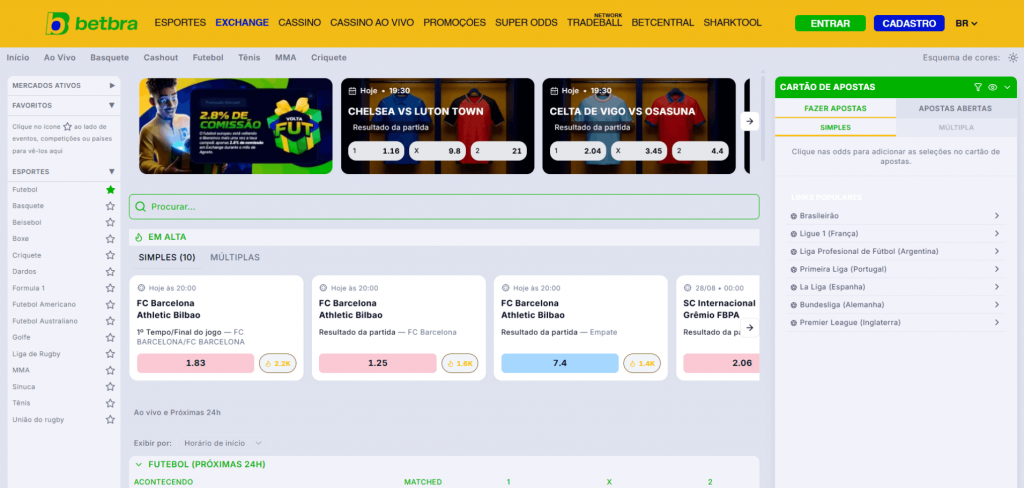Click in the Procurar search field
This screenshot has width=1024, height=488.
pyautogui.click(x=444, y=206)
